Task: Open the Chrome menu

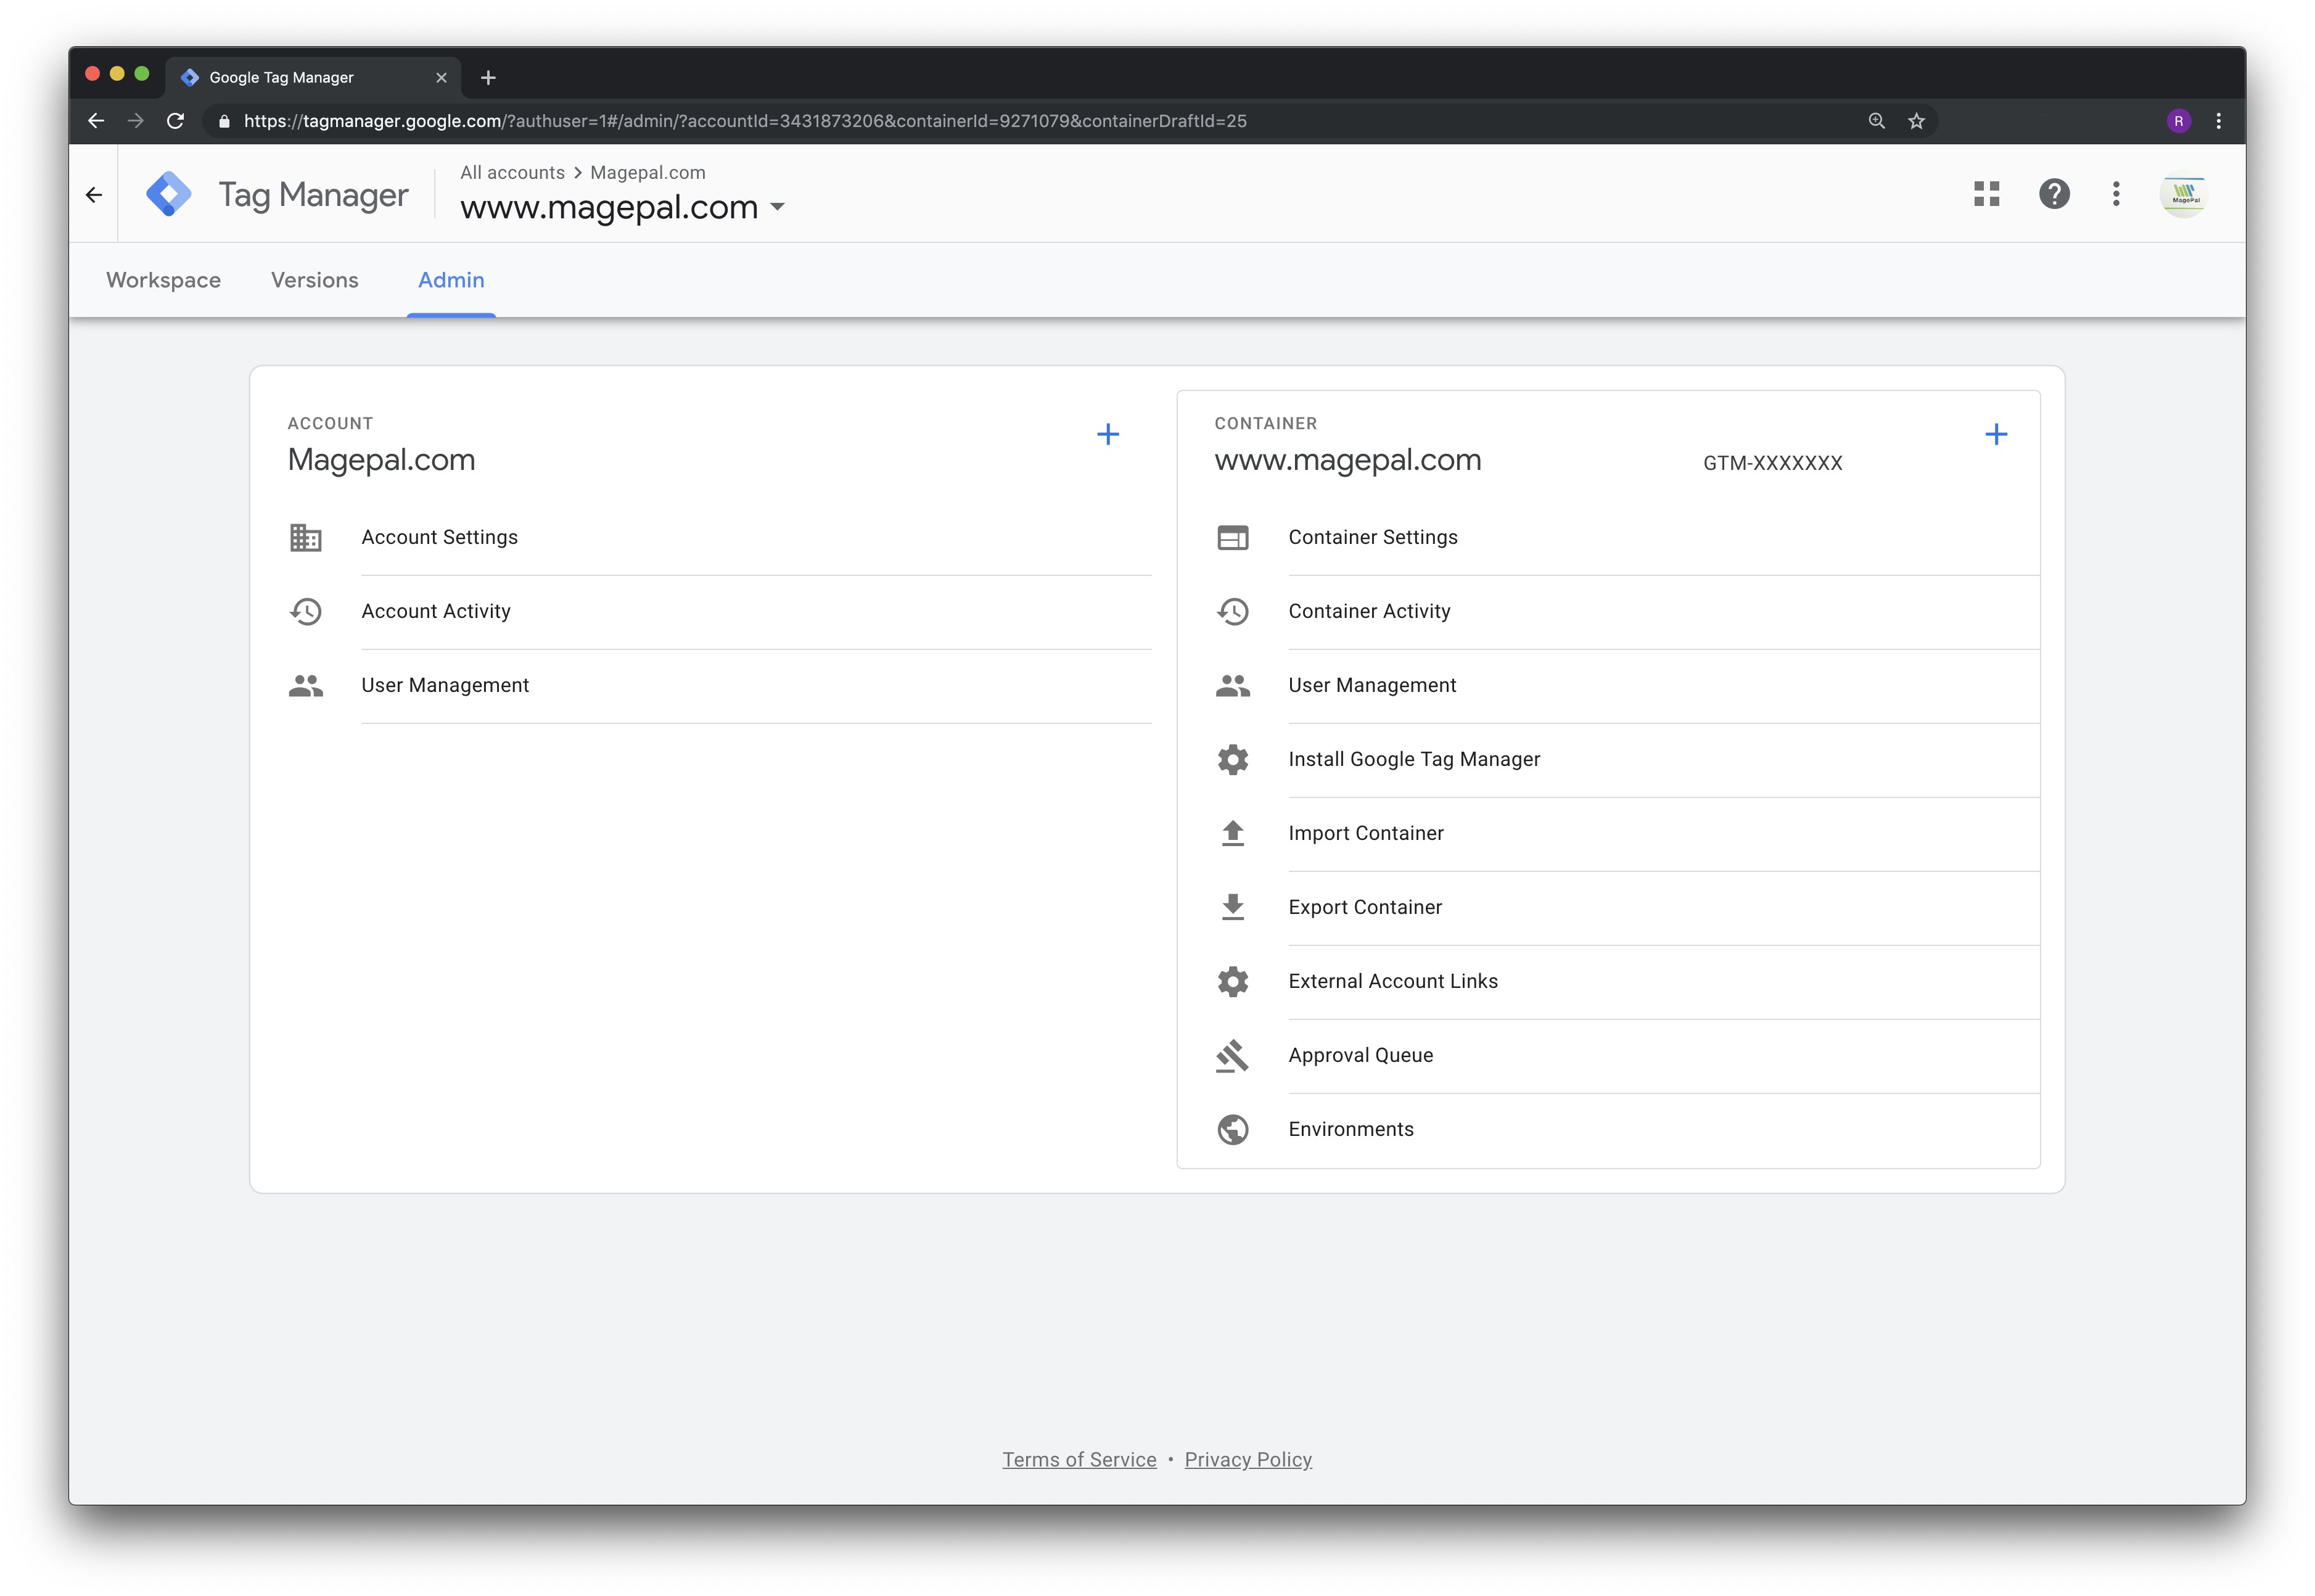Action: 2218,121
